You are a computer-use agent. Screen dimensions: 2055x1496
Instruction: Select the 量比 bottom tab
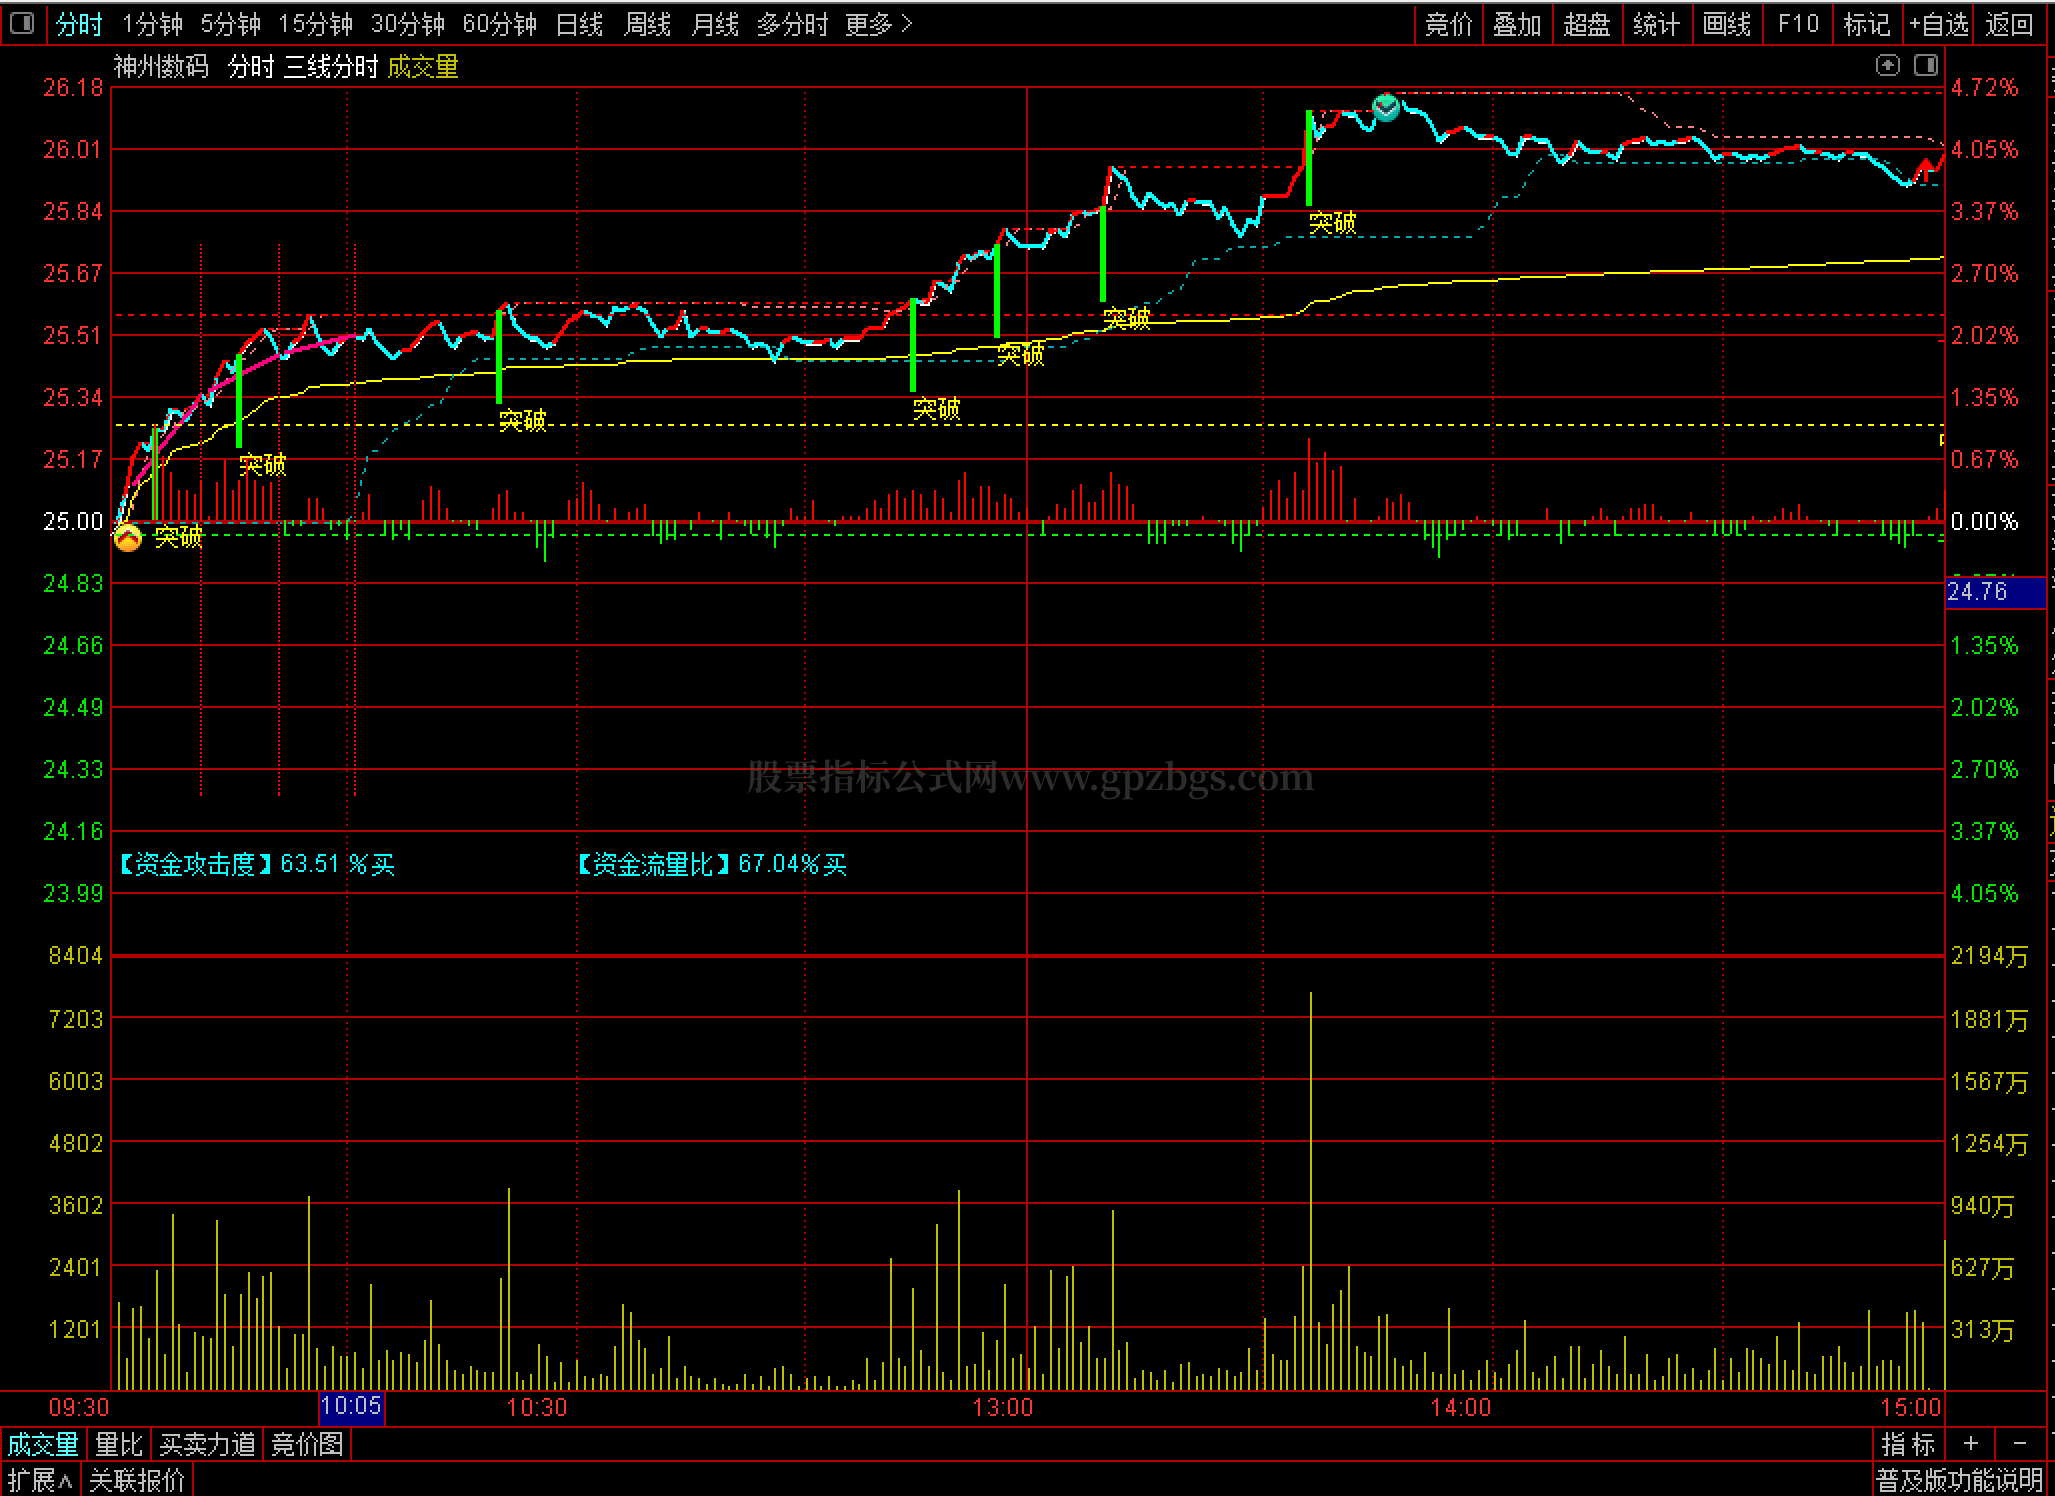(x=119, y=1444)
